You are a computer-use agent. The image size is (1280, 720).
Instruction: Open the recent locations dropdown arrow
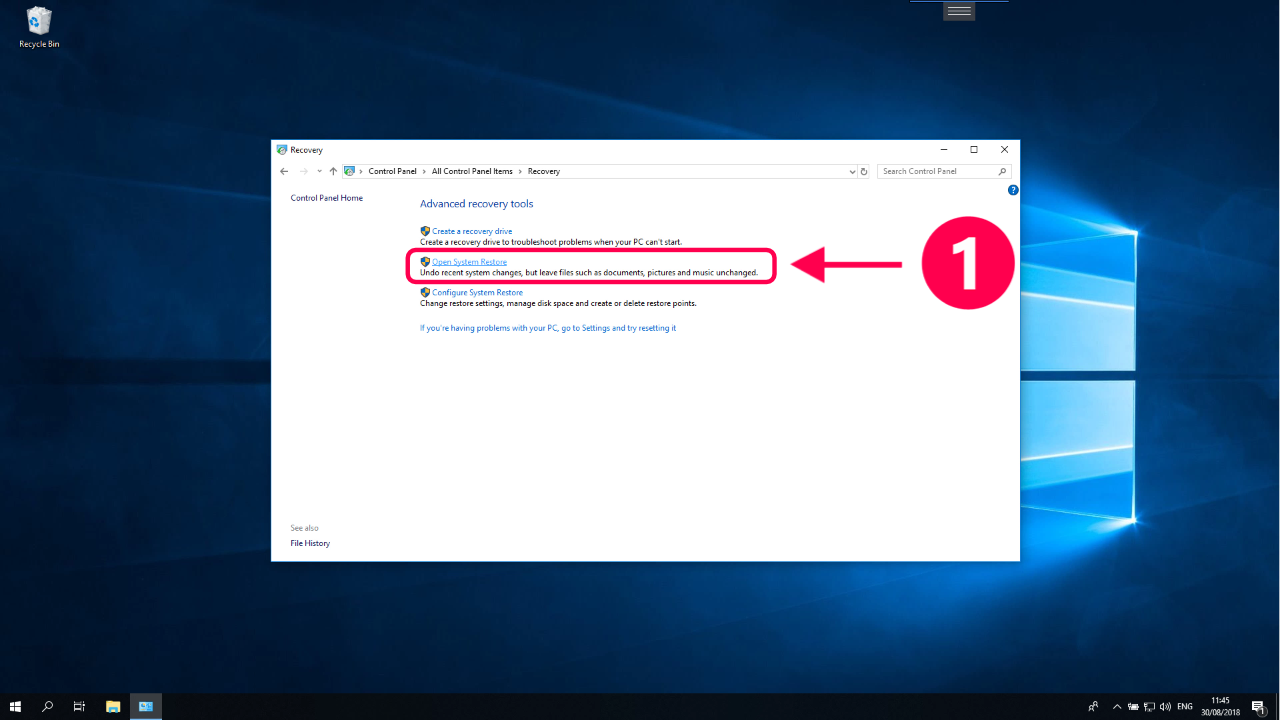(x=319, y=171)
